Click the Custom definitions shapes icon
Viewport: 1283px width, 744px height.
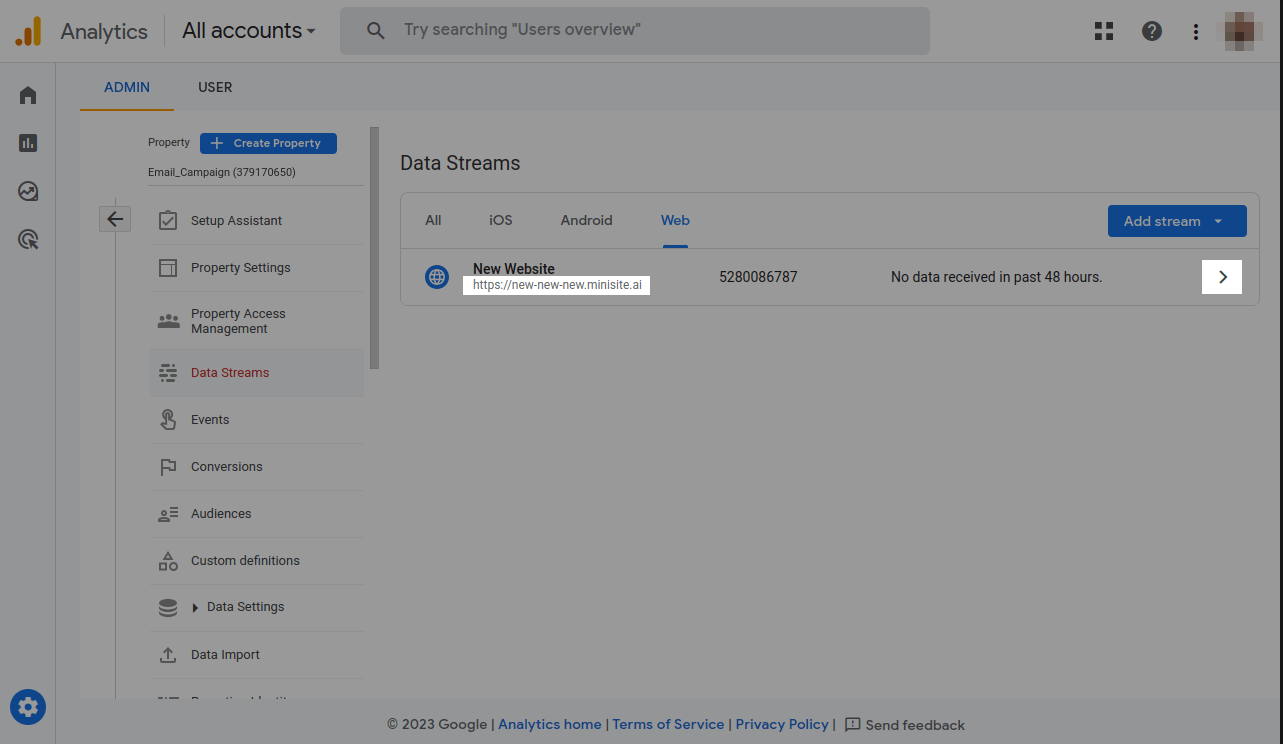tap(168, 561)
